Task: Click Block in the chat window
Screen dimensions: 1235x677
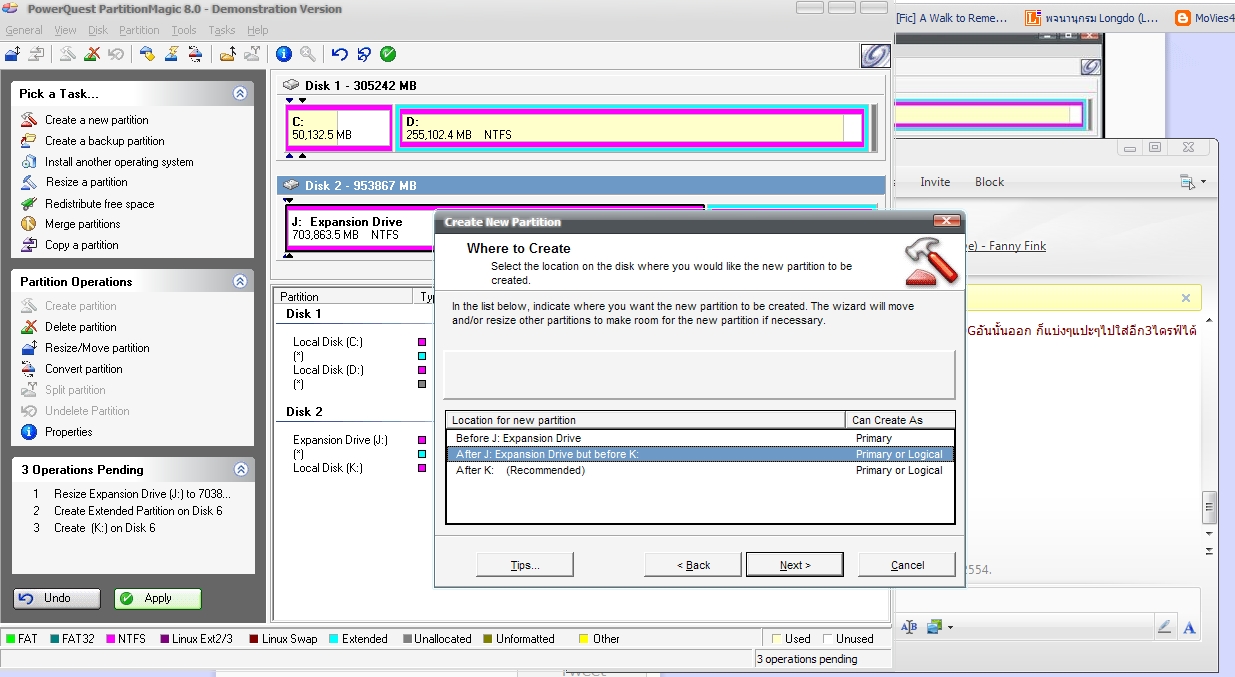Action: pos(989,182)
